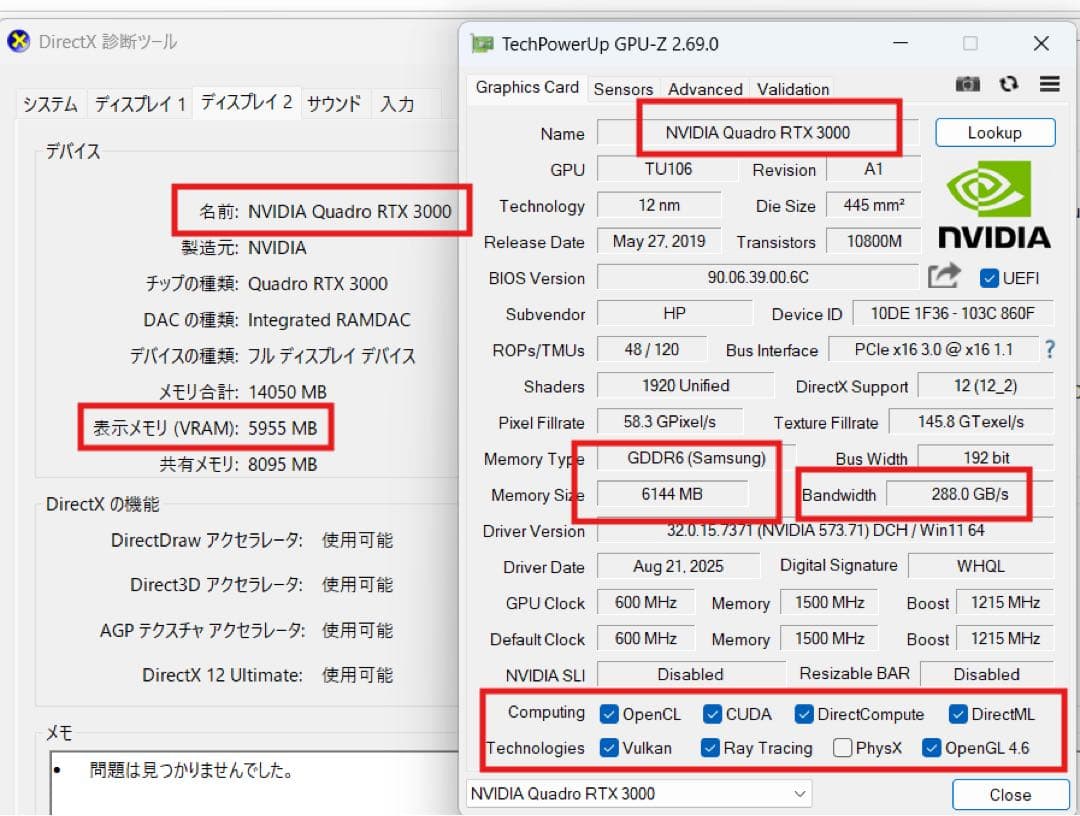Image resolution: width=1080 pixels, height=816 pixels.
Task: Toggle the PhysX checkbox
Action: point(842,748)
